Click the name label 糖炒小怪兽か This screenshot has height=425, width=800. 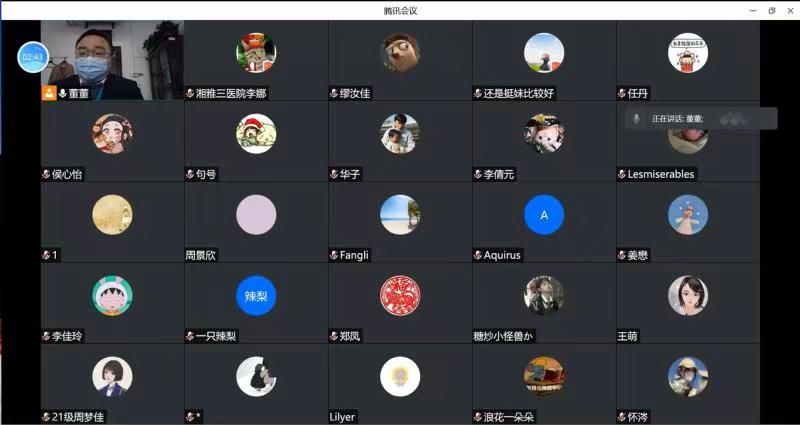click(506, 336)
